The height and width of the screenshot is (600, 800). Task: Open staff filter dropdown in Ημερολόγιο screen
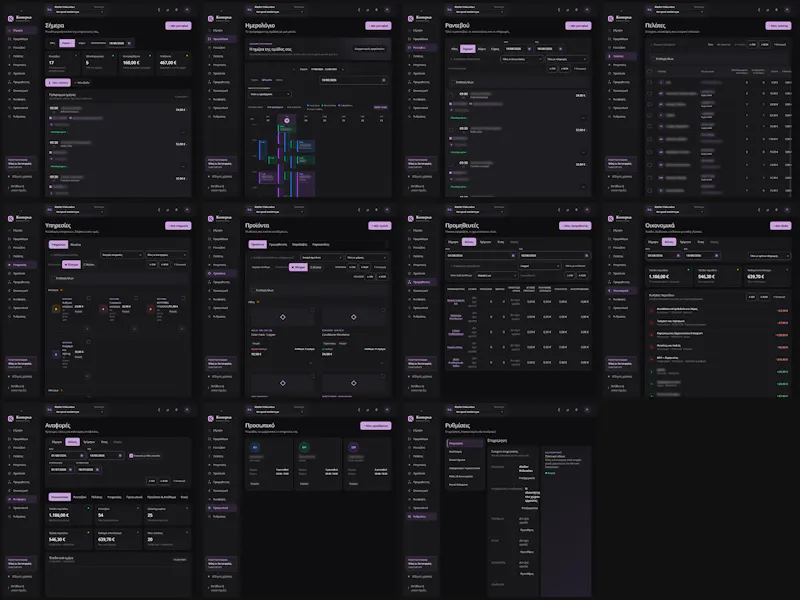coord(270,94)
